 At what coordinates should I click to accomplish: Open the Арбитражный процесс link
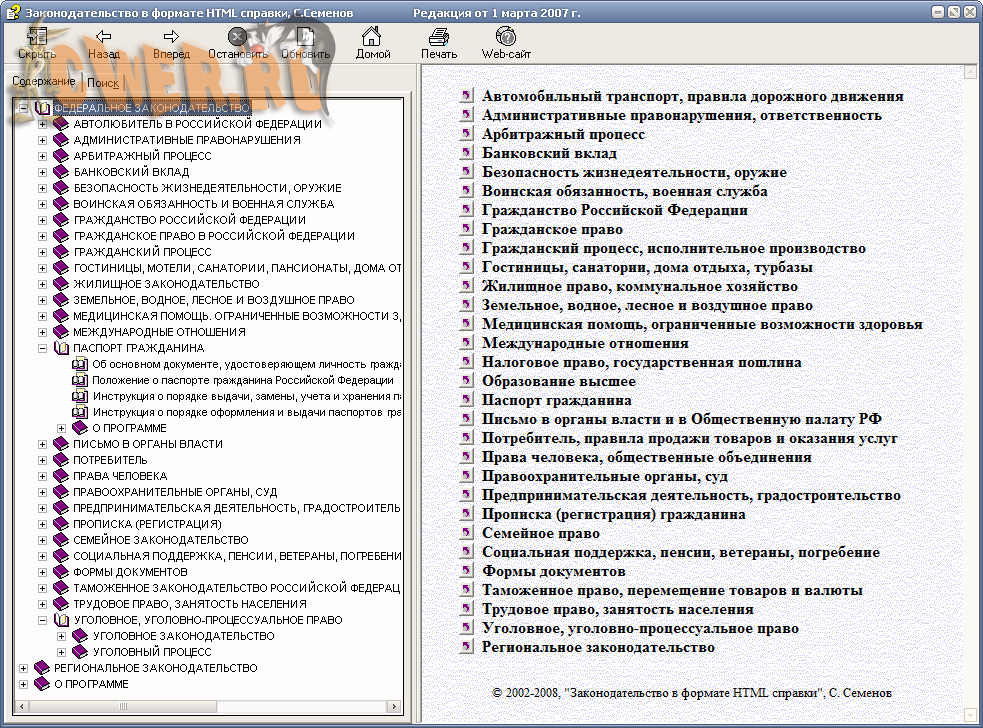pyautogui.click(x=563, y=135)
